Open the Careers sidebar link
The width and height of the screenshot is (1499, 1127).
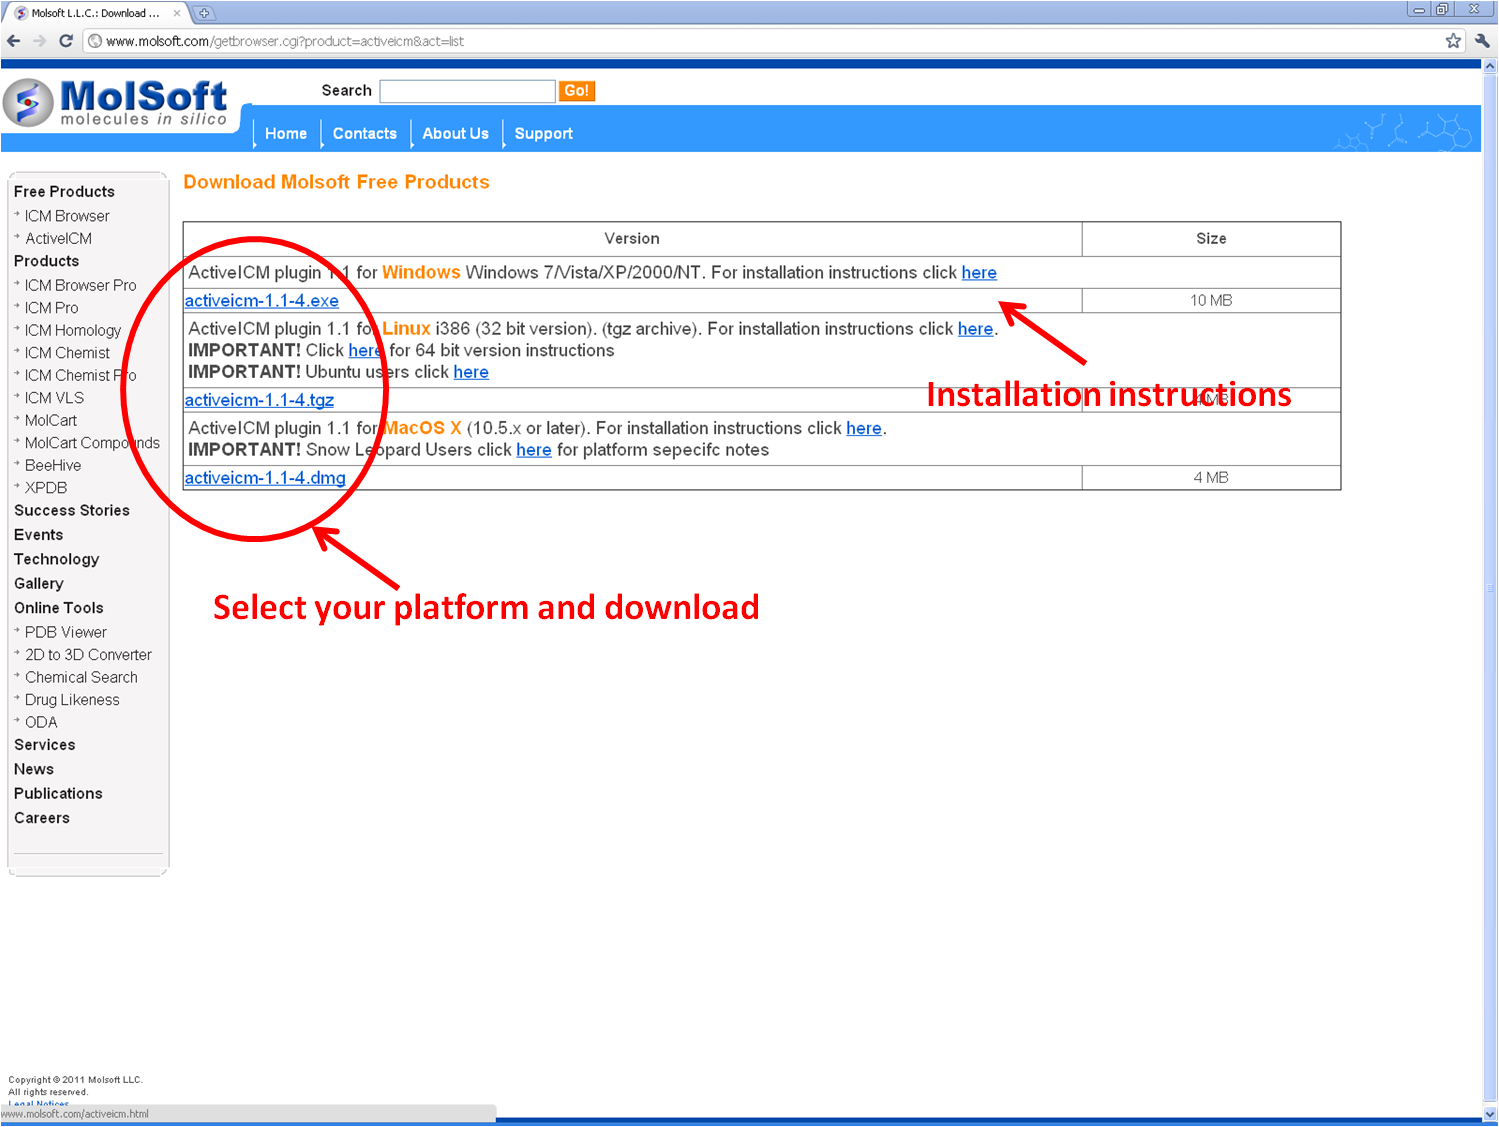(x=42, y=818)
